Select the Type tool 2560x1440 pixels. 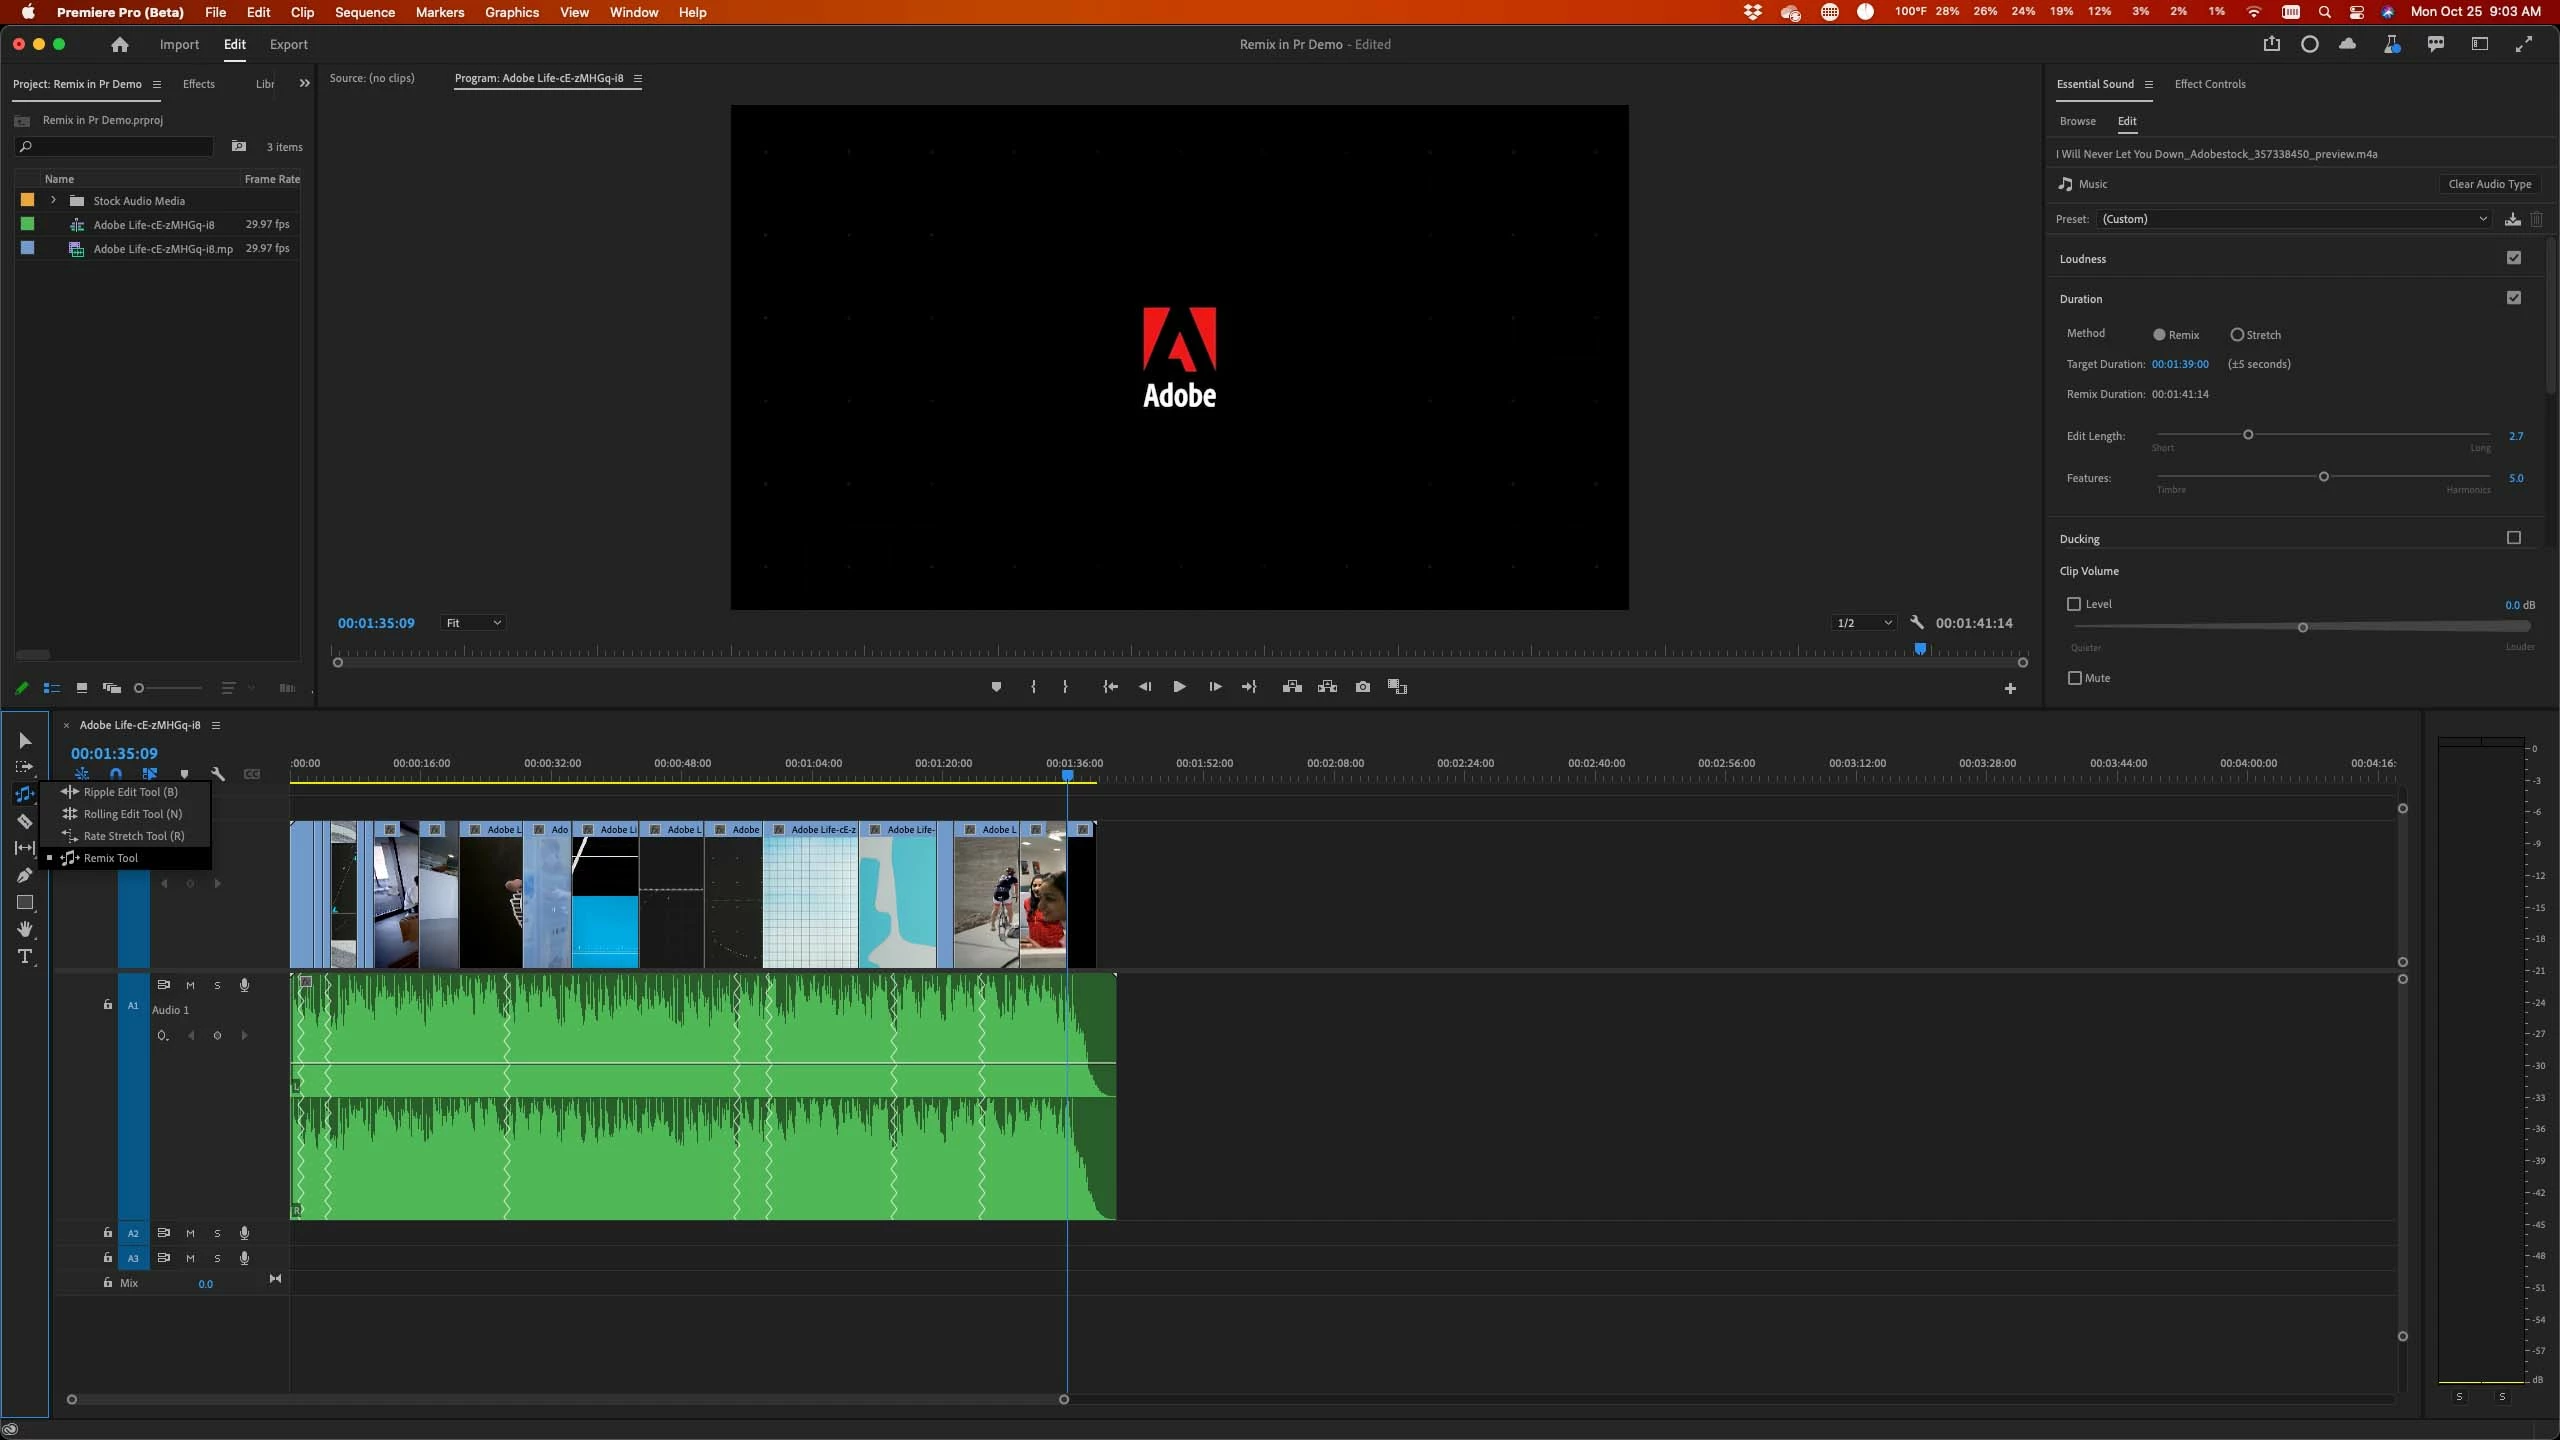[x=25, y=957]
